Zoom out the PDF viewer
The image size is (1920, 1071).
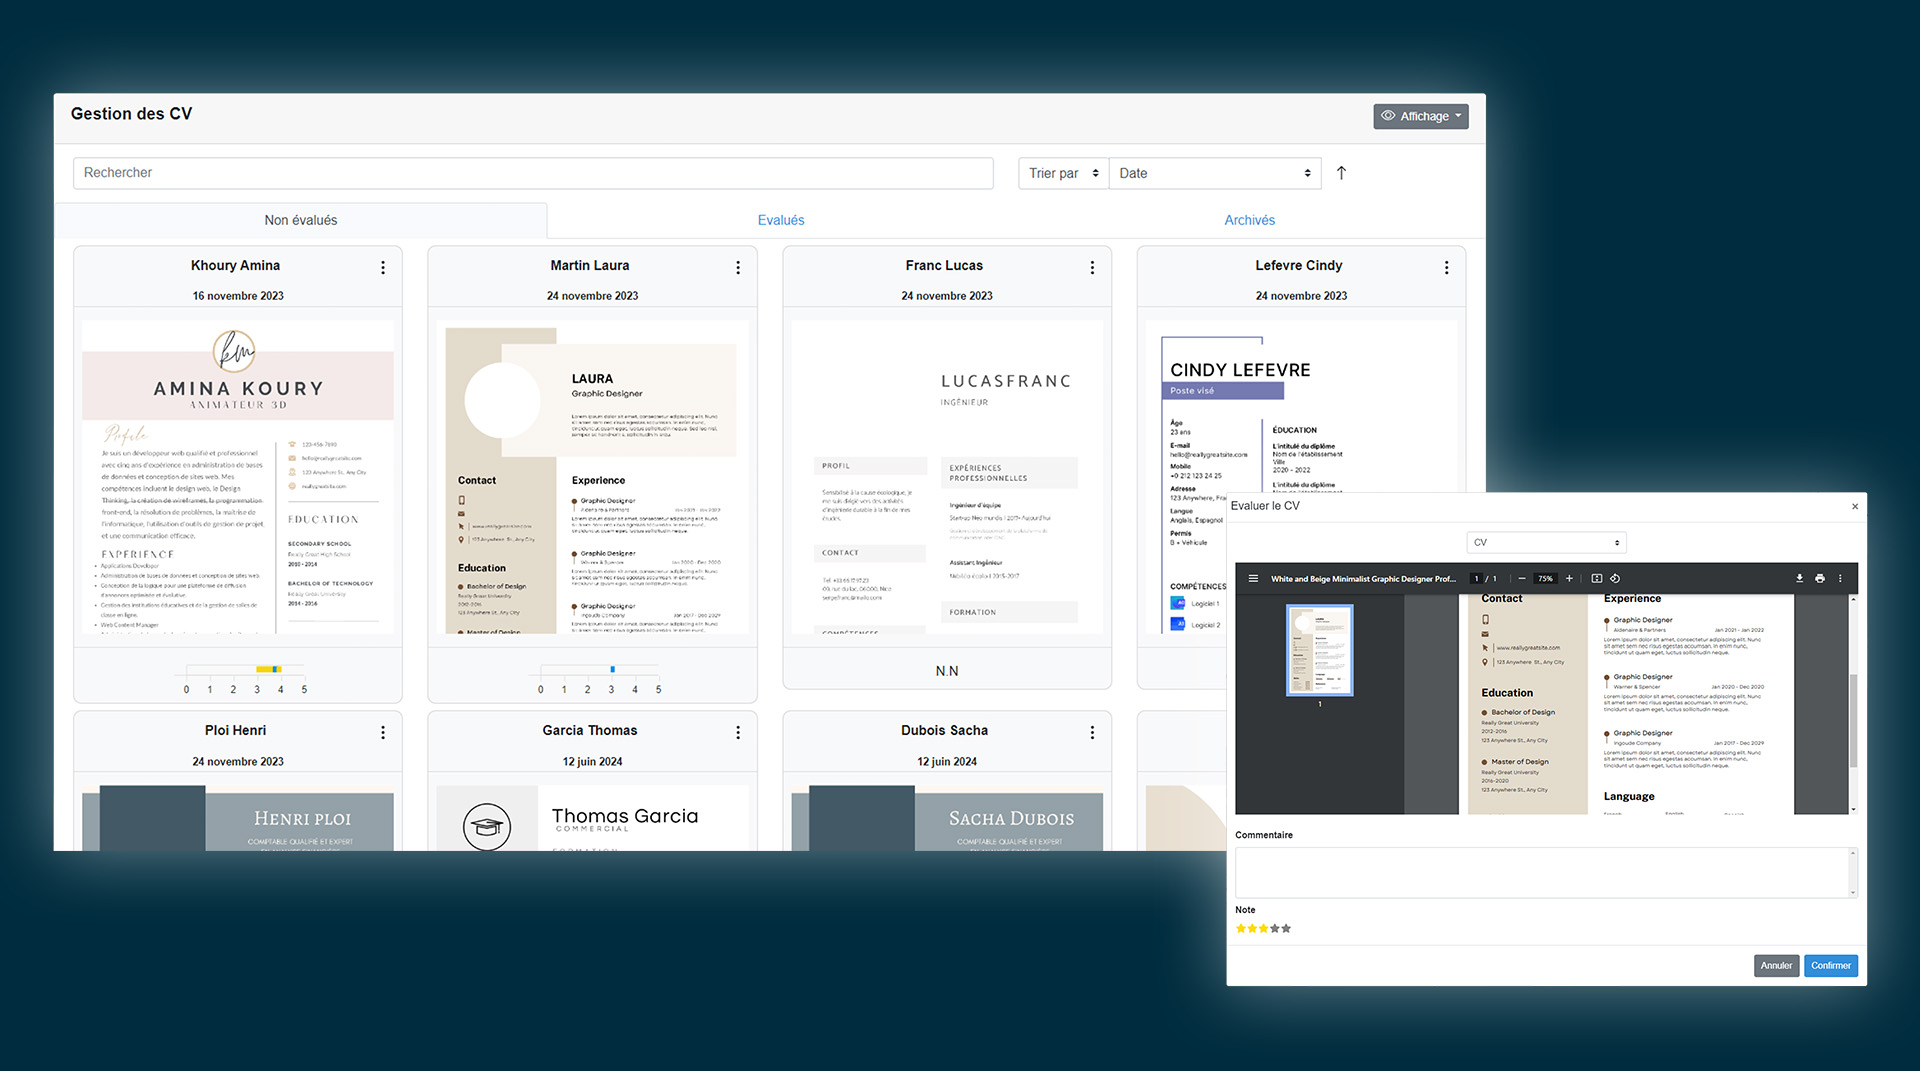1522,579
